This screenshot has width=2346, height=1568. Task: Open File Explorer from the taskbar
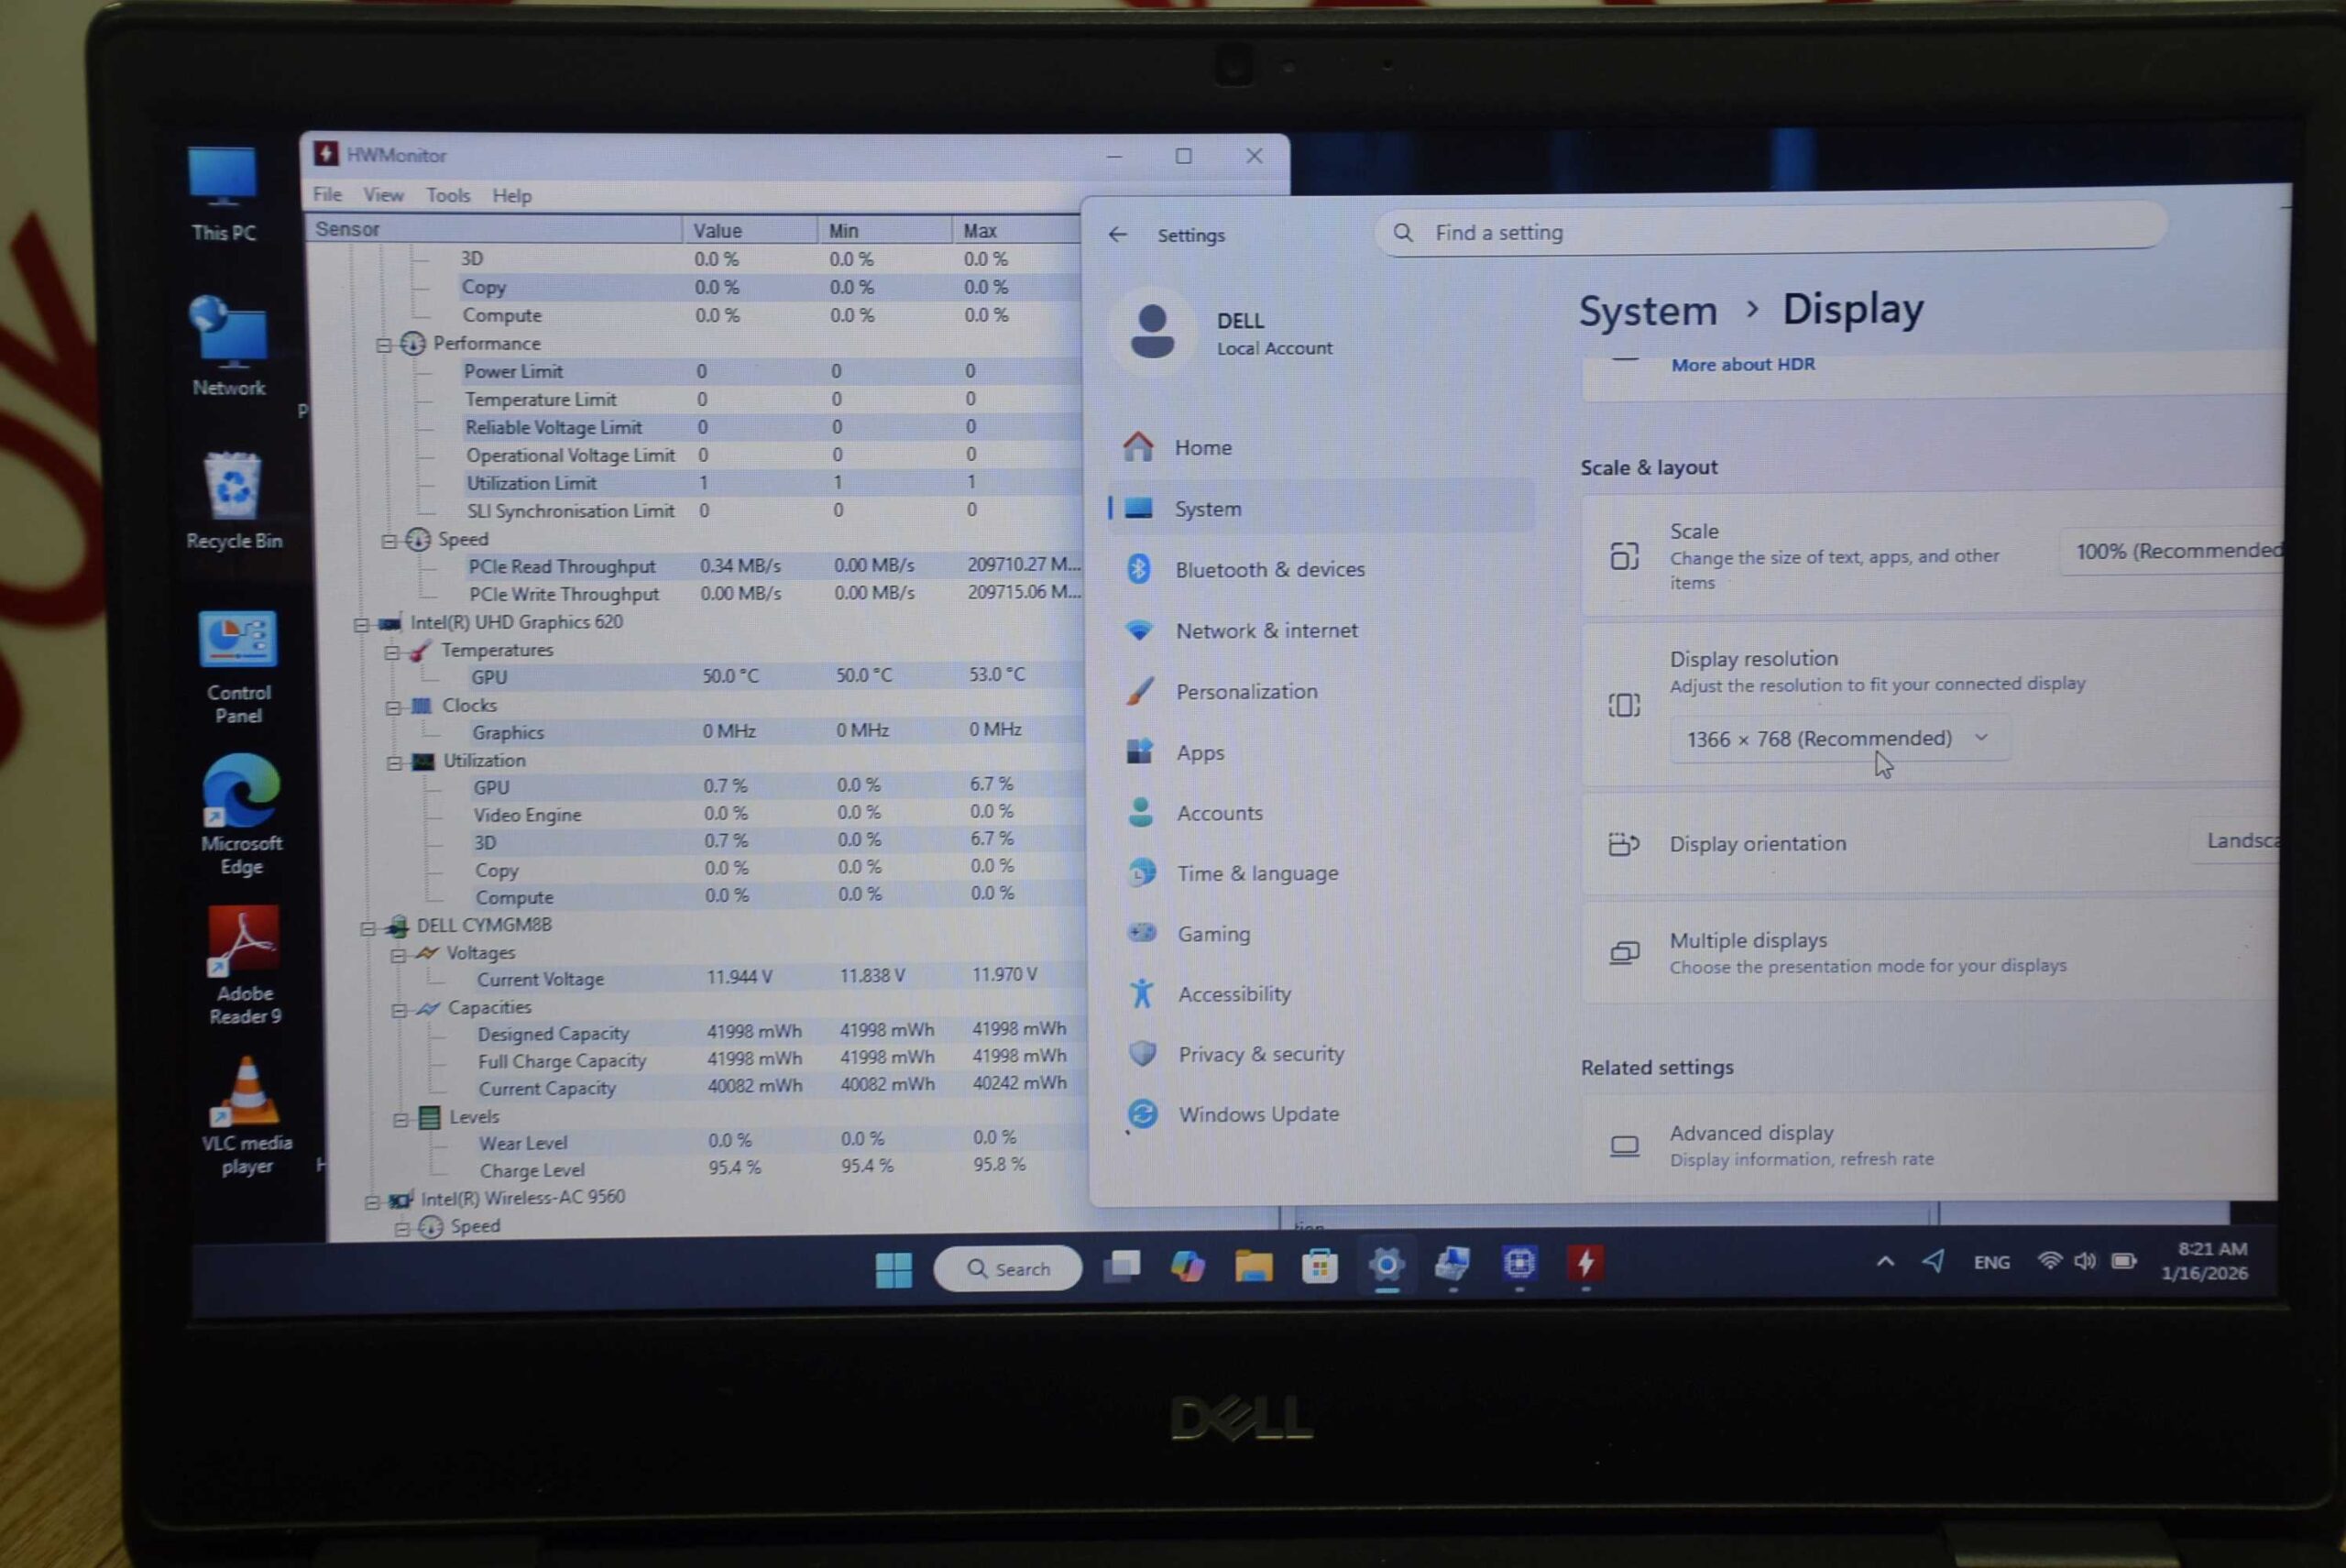[1253, 1266]
